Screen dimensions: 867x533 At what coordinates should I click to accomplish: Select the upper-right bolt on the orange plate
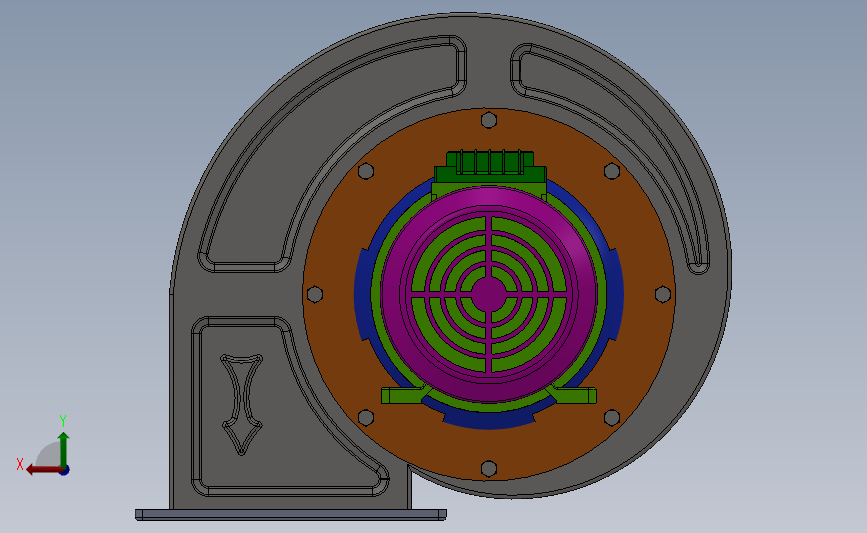pos(612,171)
